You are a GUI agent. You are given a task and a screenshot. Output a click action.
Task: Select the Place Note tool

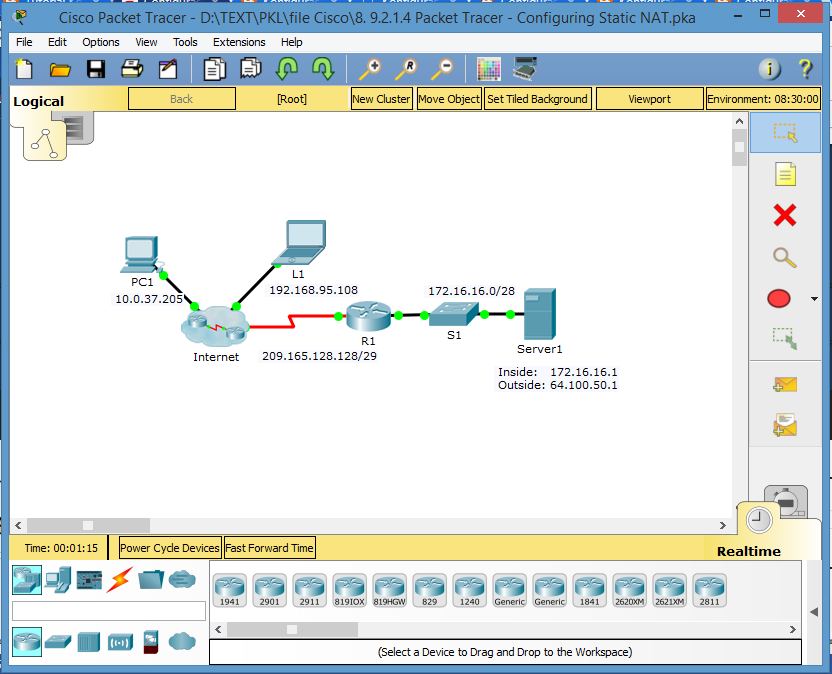(x=785, y=174)
